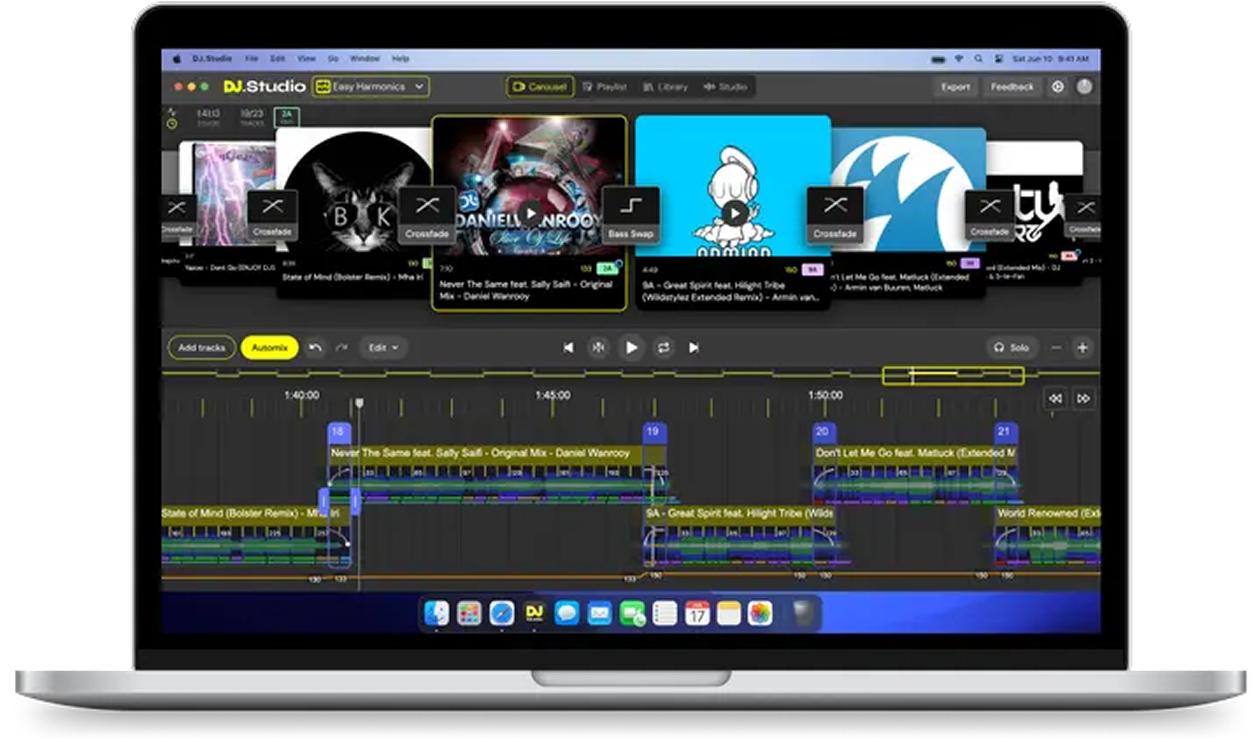Play the Great Spirit track from artwork
This screenshot has height=741, width=1260.
click(x=734, y=212)
